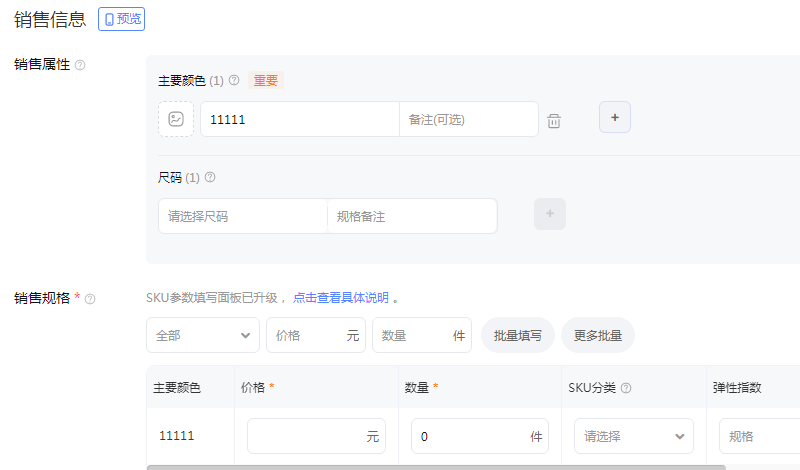This screenshot has width=800, height=470.
Task: Open the 预览 preview button
Action: [121, 19]
